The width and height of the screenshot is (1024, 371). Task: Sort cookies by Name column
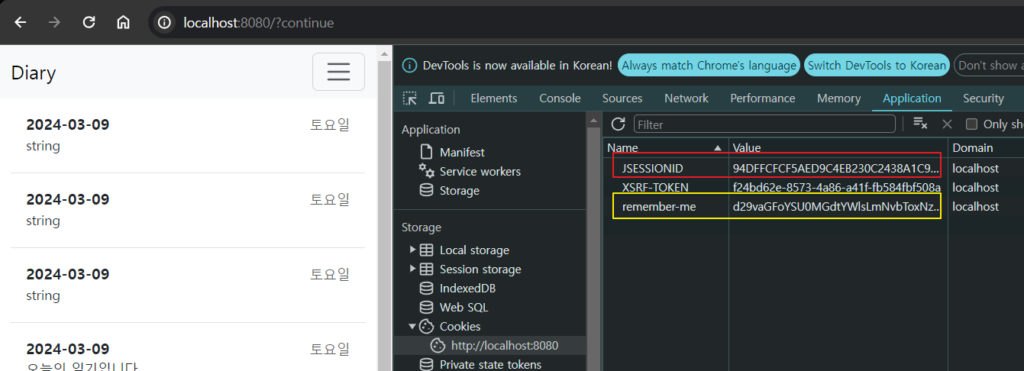(x=665, y=148)
